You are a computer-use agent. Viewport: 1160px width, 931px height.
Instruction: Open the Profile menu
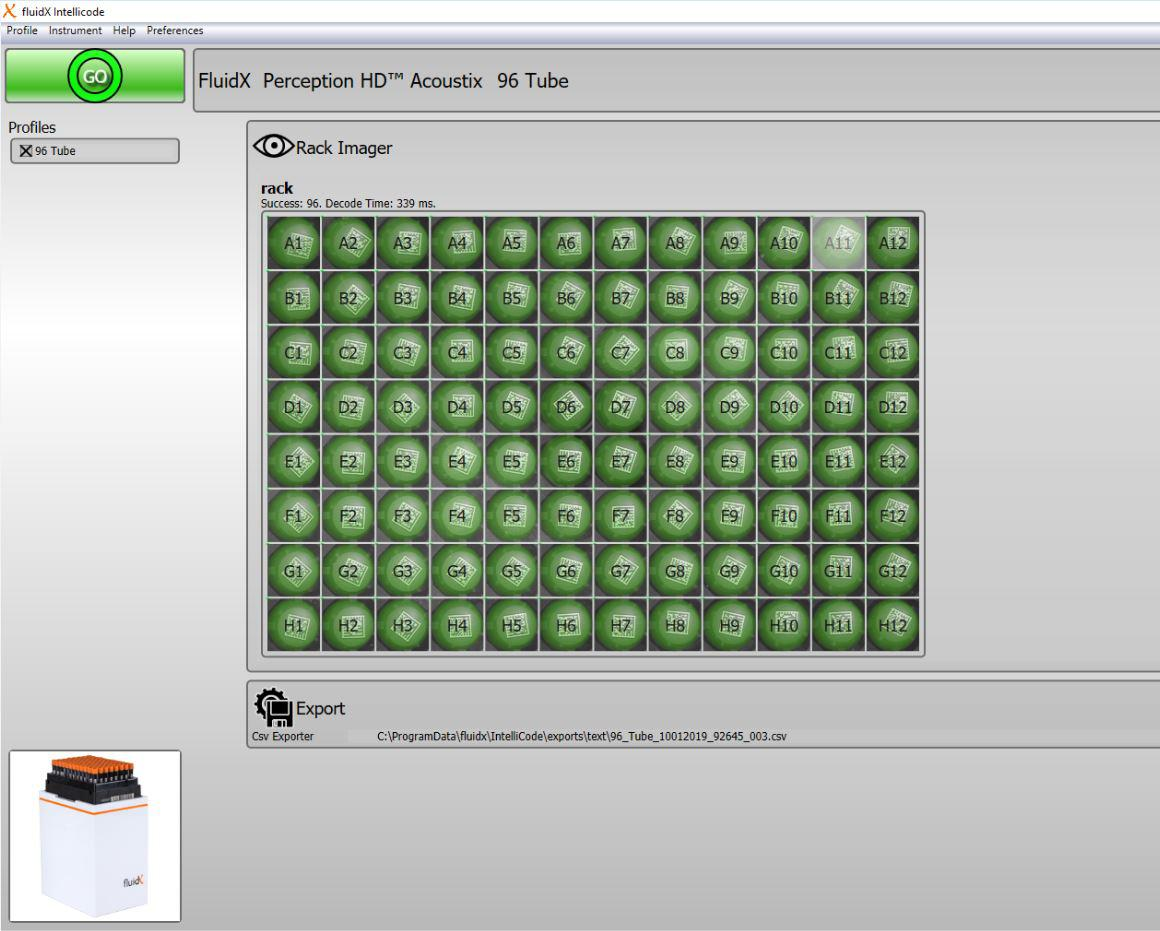[x=22, y=30]
